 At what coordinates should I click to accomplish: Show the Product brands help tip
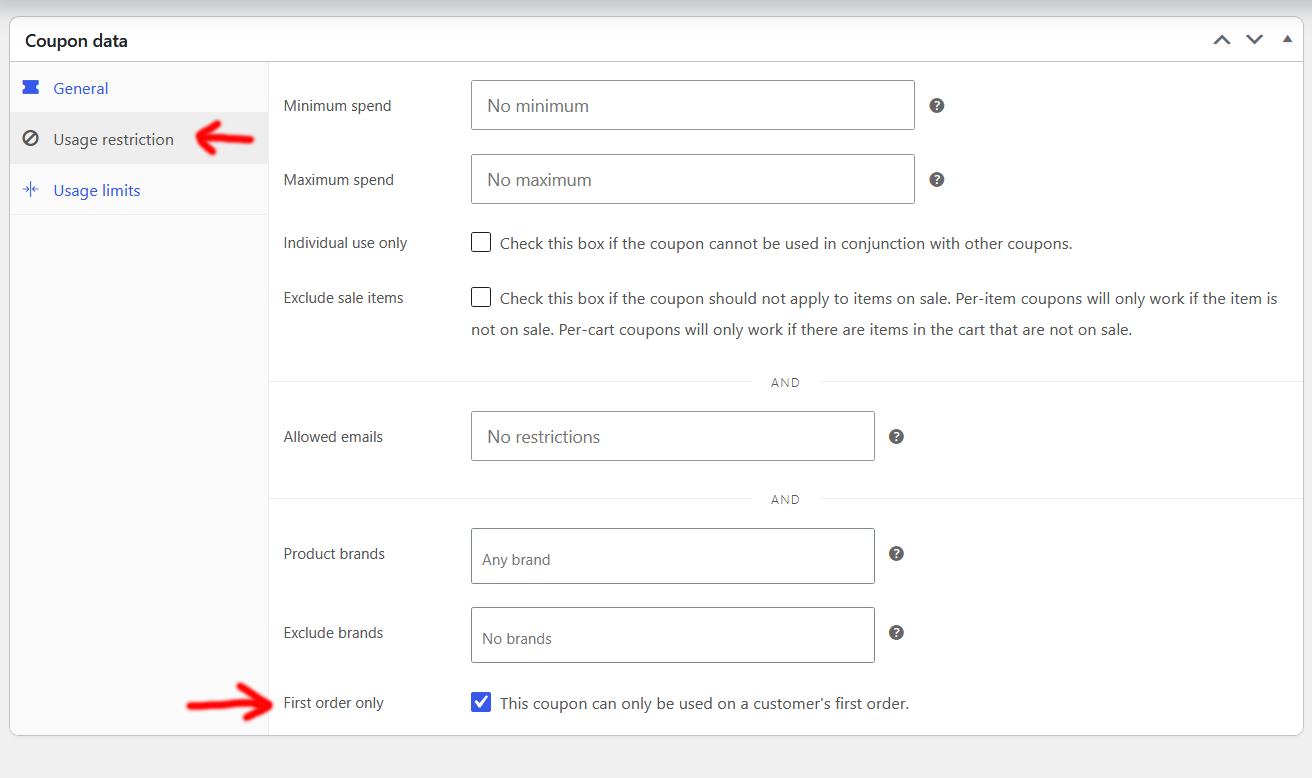[x=897, y=553]
